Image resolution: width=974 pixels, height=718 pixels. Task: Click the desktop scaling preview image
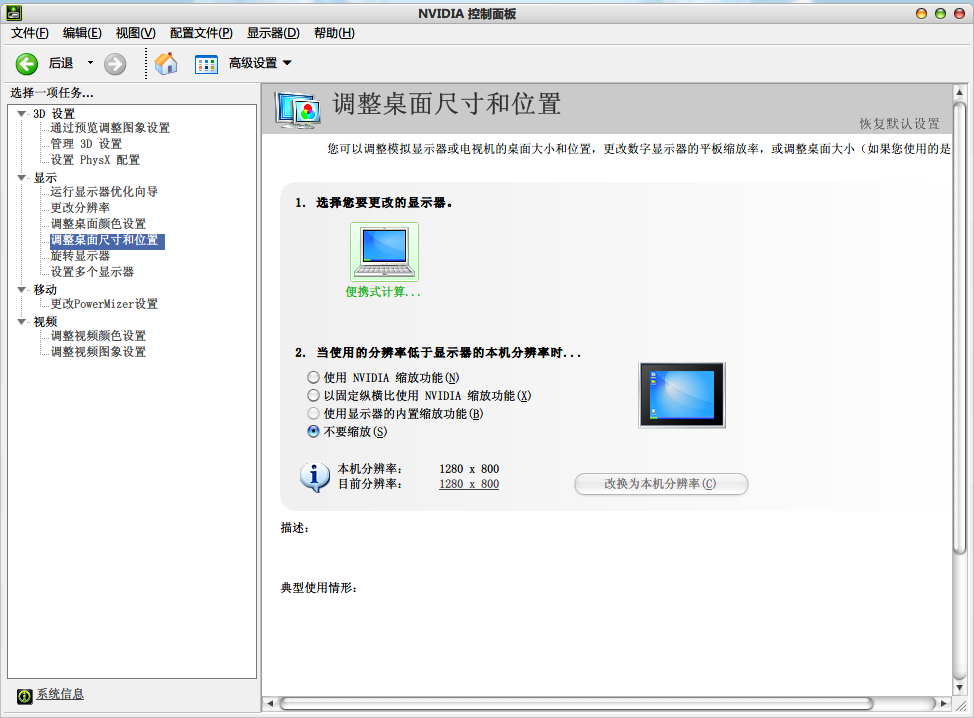682,395
